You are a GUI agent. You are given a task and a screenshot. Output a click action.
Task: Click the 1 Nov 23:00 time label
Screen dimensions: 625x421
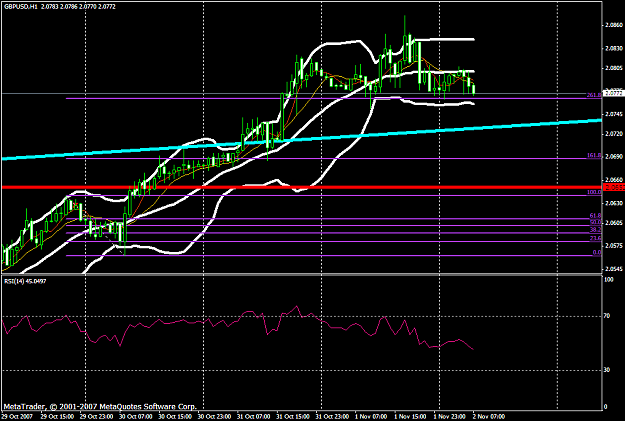click(x=450, y=417)
